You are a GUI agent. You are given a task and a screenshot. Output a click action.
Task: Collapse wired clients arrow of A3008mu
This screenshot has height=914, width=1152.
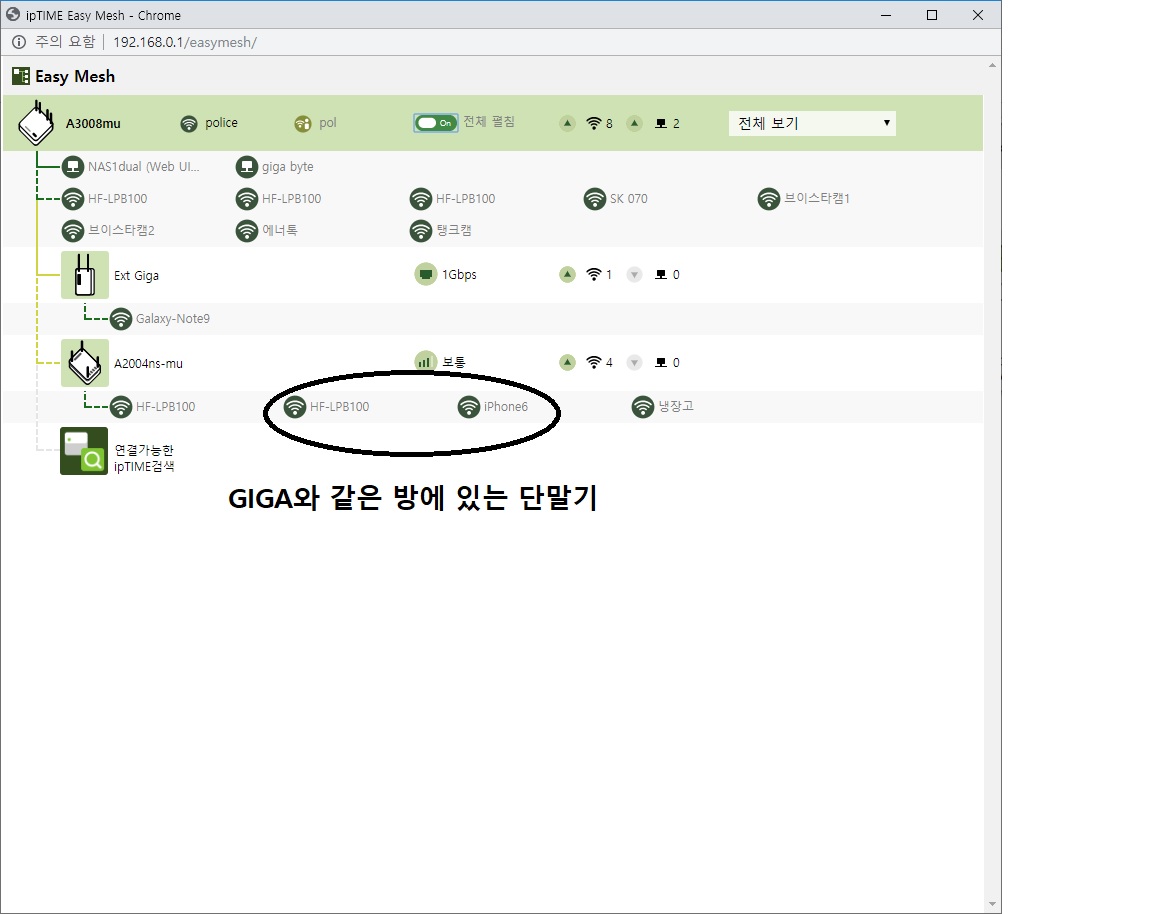pyautogui.click(x=635, y=123)
